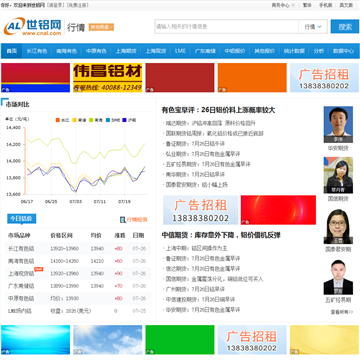Click the blue 搜索 search button
This screenshot has height=360, width=360.
point(345,27)
